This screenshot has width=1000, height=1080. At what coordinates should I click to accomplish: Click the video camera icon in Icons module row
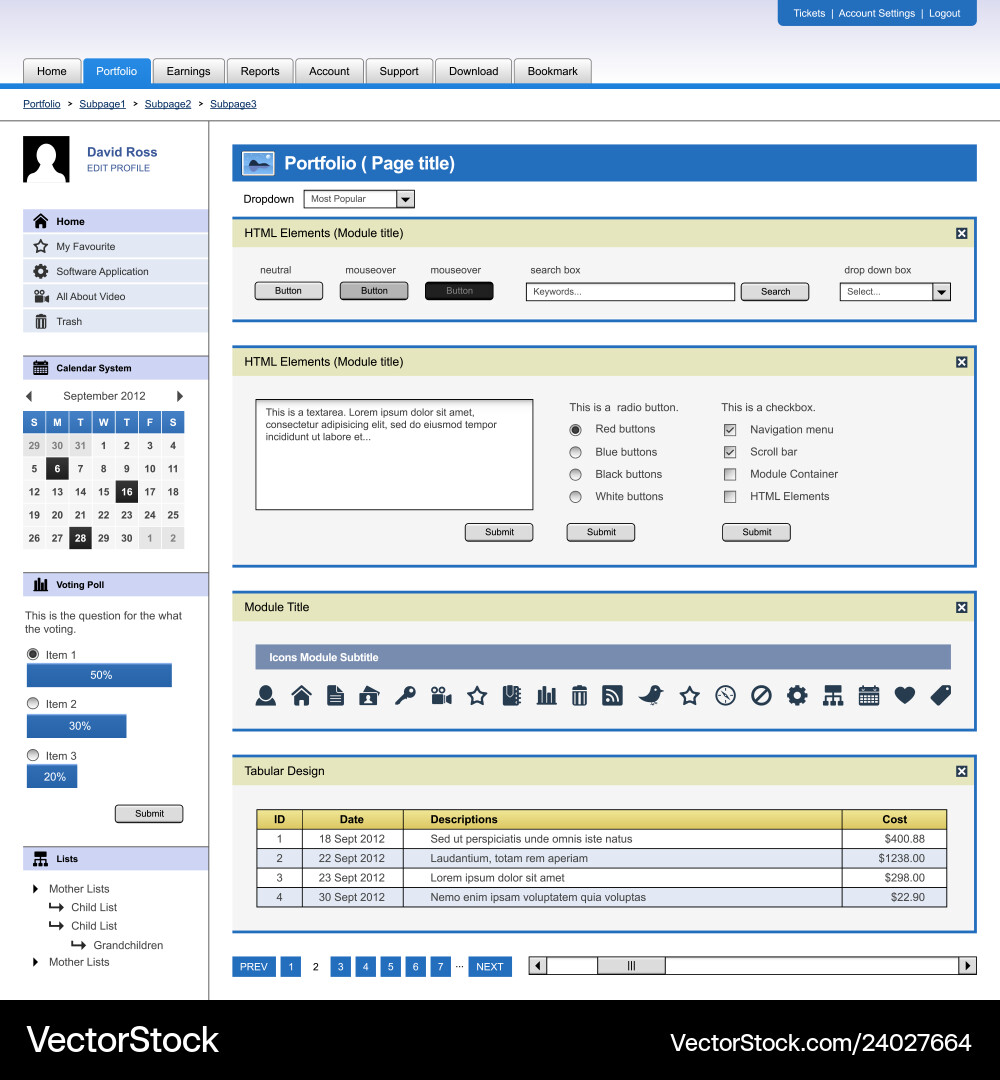(x=441, y=696)
